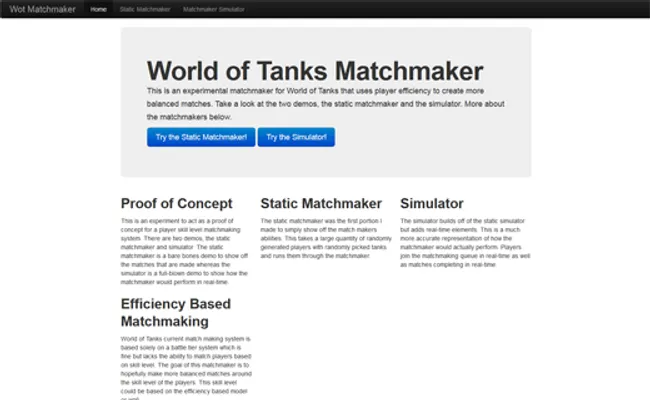Click empty navbar area right of Matchmaker Simulator
650x400 pixels.
point(450,9)
